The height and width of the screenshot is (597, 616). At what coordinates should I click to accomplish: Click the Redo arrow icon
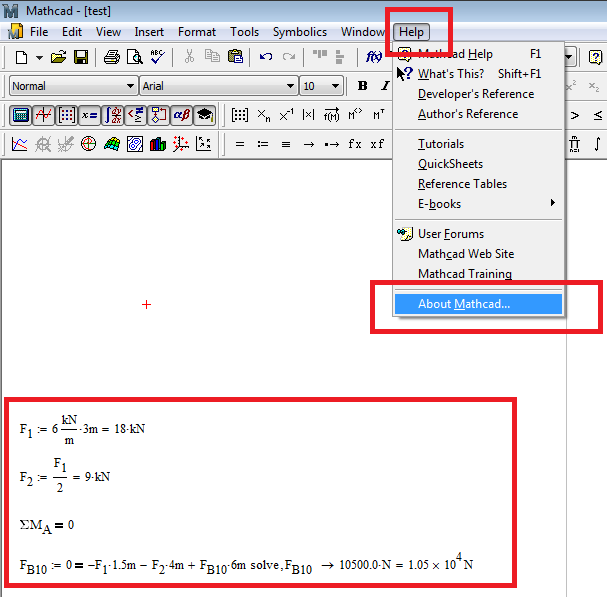point(289,57)
